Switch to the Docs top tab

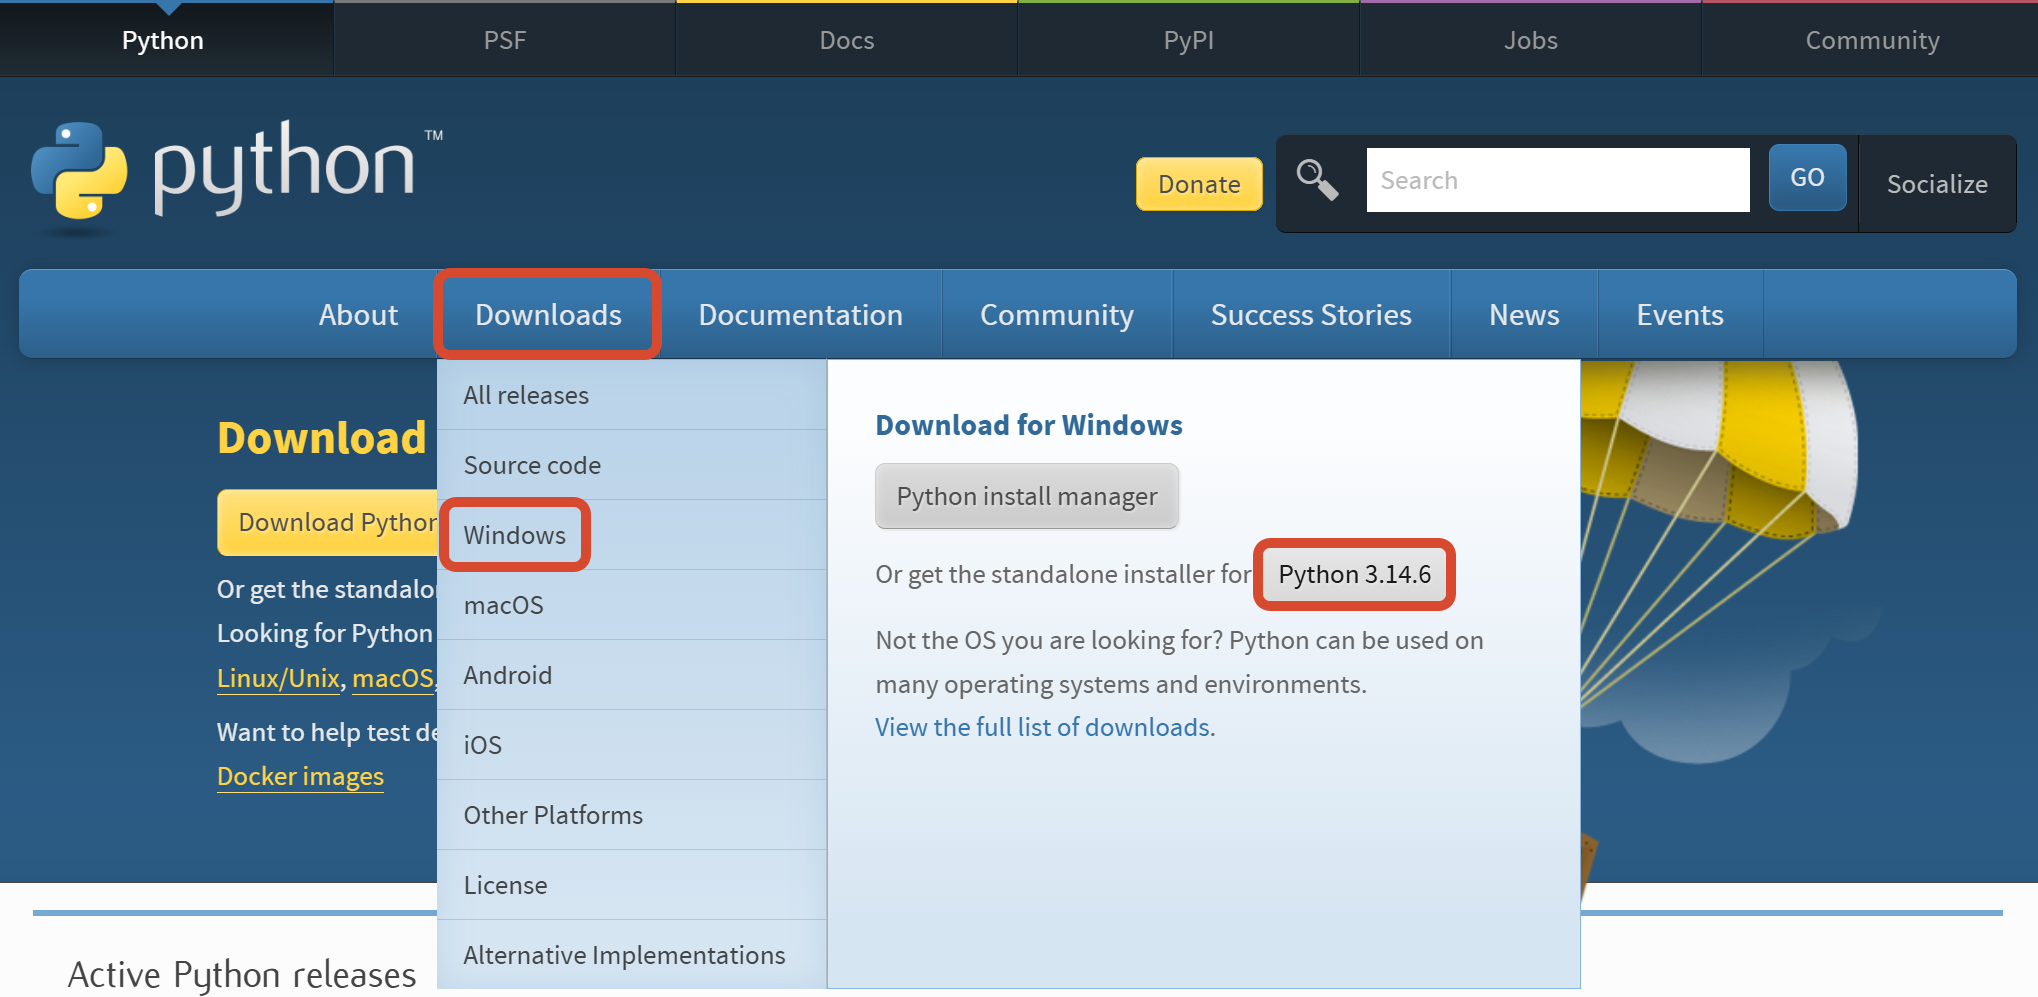(x=847, y=40)
